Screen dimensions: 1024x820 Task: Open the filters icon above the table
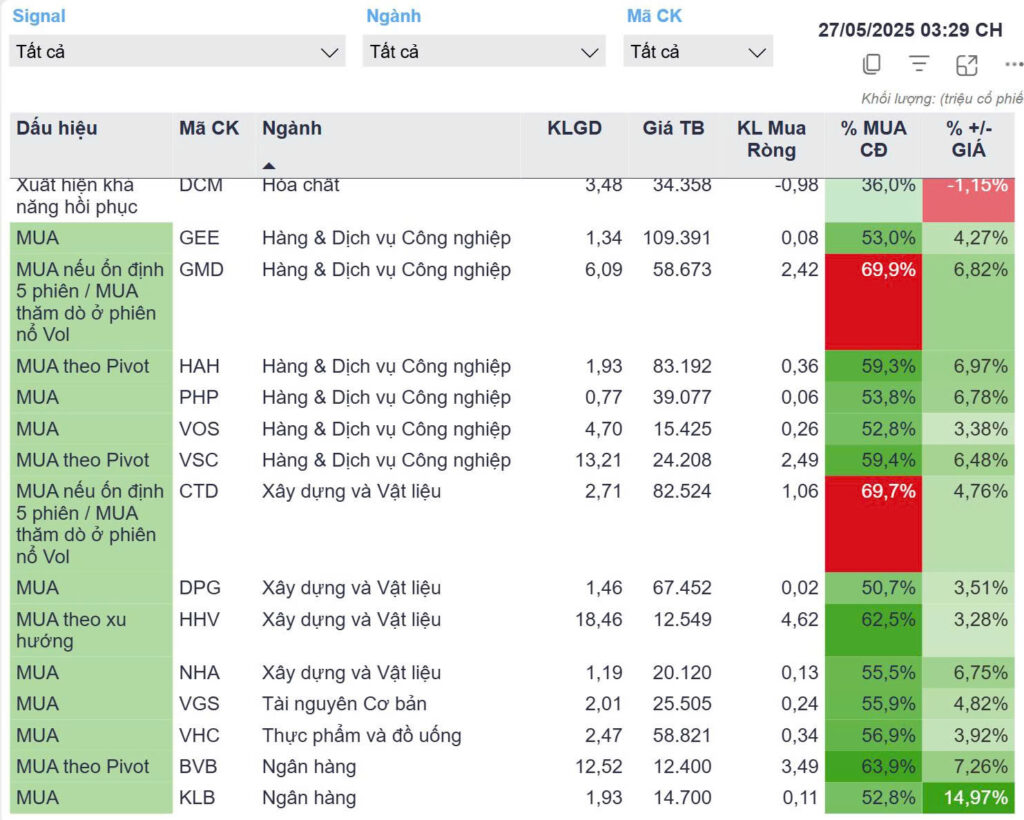point(919,65)
